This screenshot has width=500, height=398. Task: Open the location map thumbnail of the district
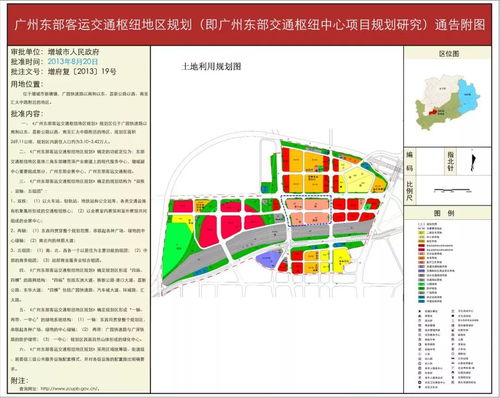447,103
